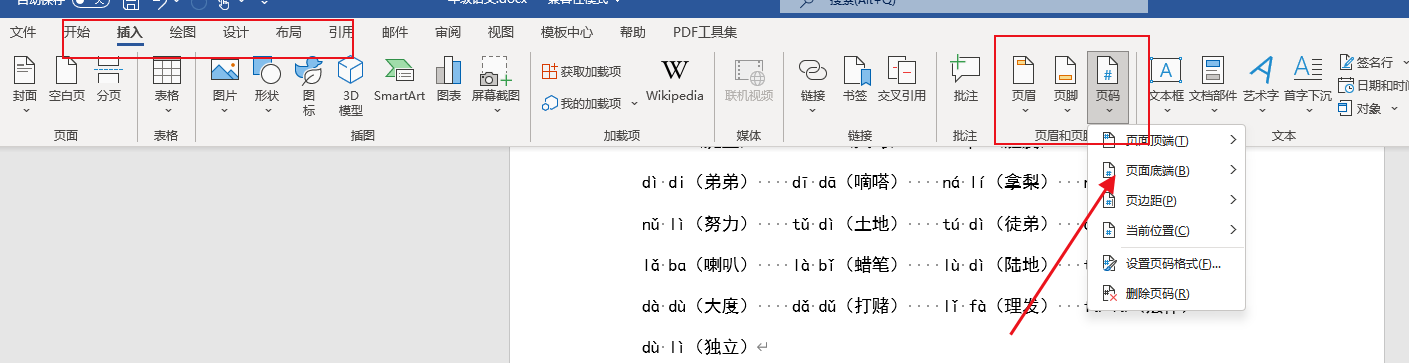
Task: Switch to the 模板中心 tab
Action: [567, 32]
